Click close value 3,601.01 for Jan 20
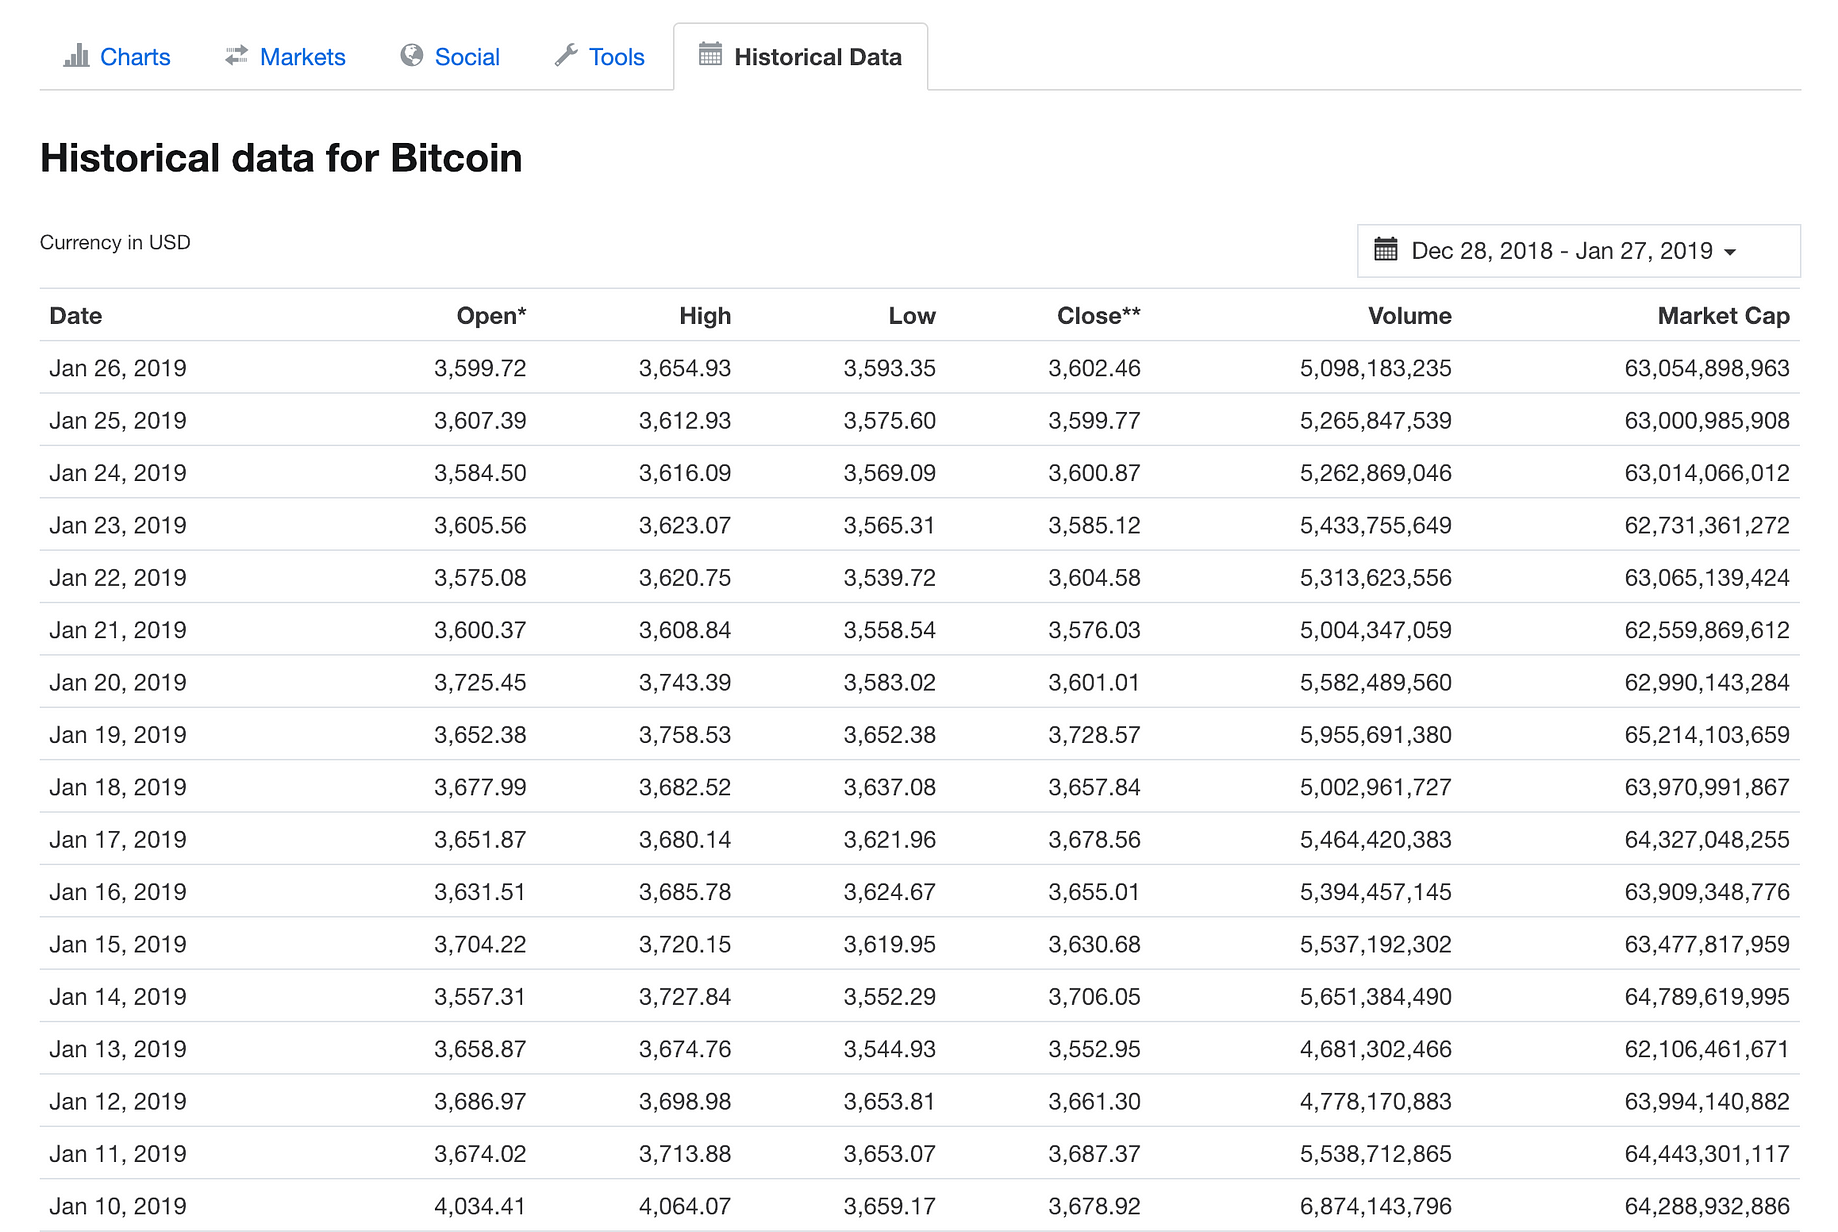Image resolution: width=1838 pixels, height=1232 pixels. 1095,683
